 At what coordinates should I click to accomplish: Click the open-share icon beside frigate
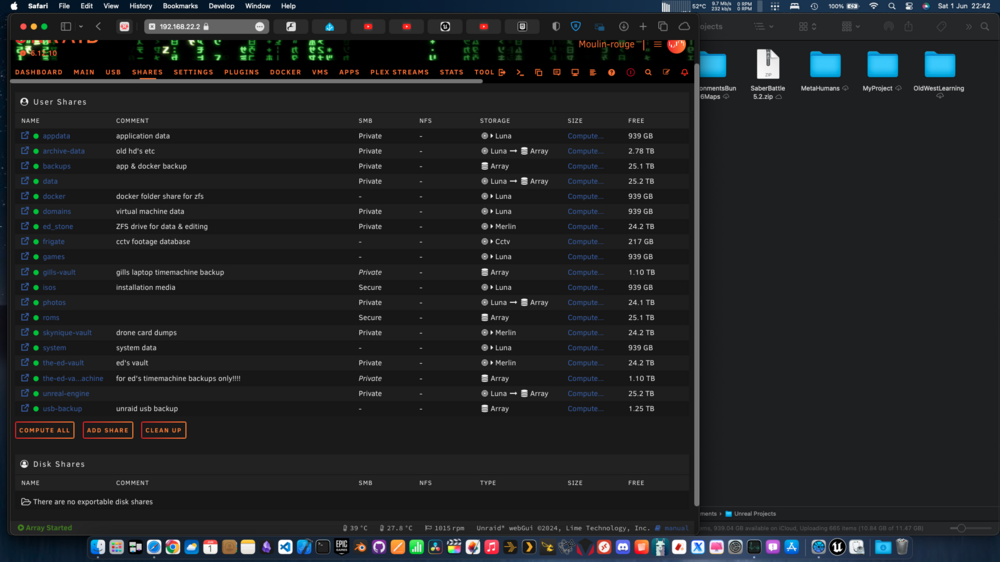tap(25, 241)
